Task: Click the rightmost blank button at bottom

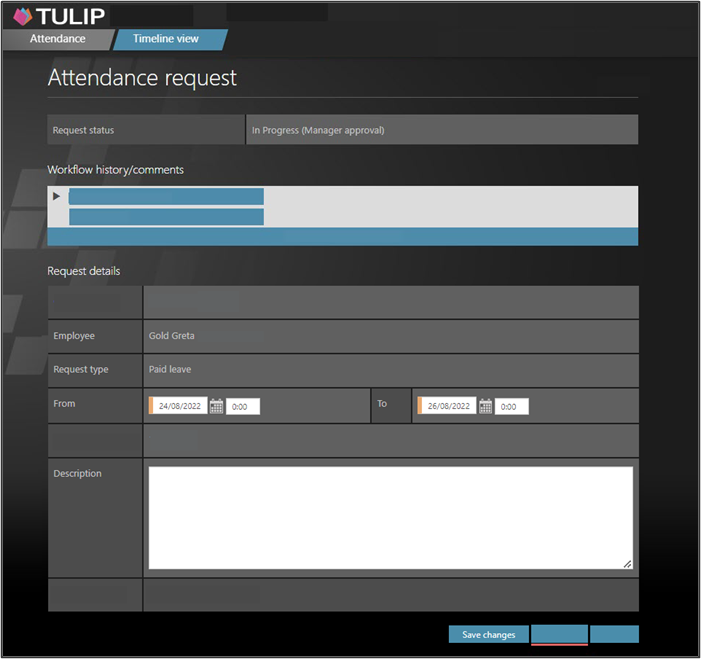Action: (x=614, y=634)
